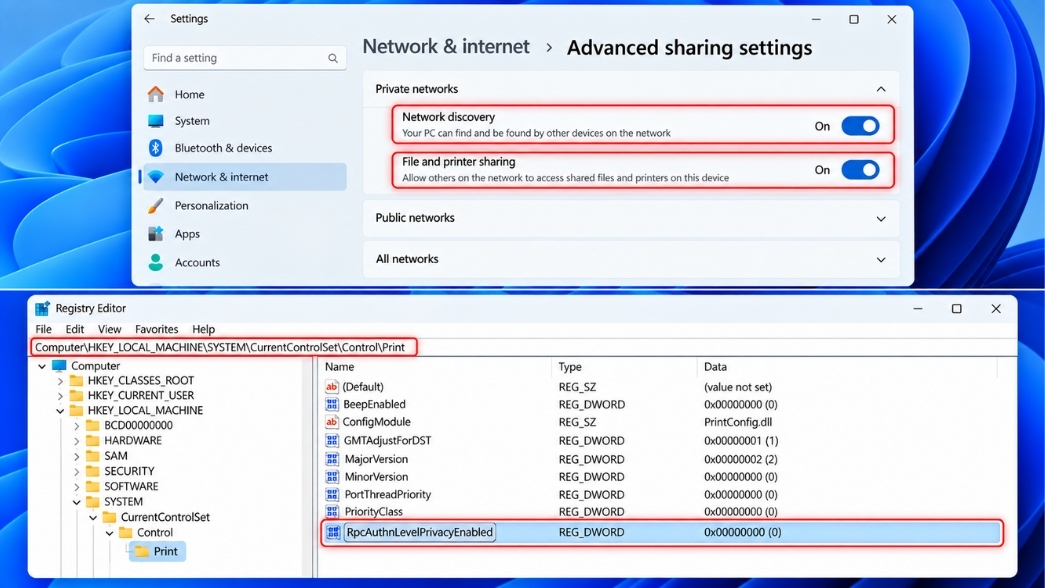Toggle Network discovery switch off
Image resolution: width=1045 pixels, height=588 pixels.
point(860,126)
